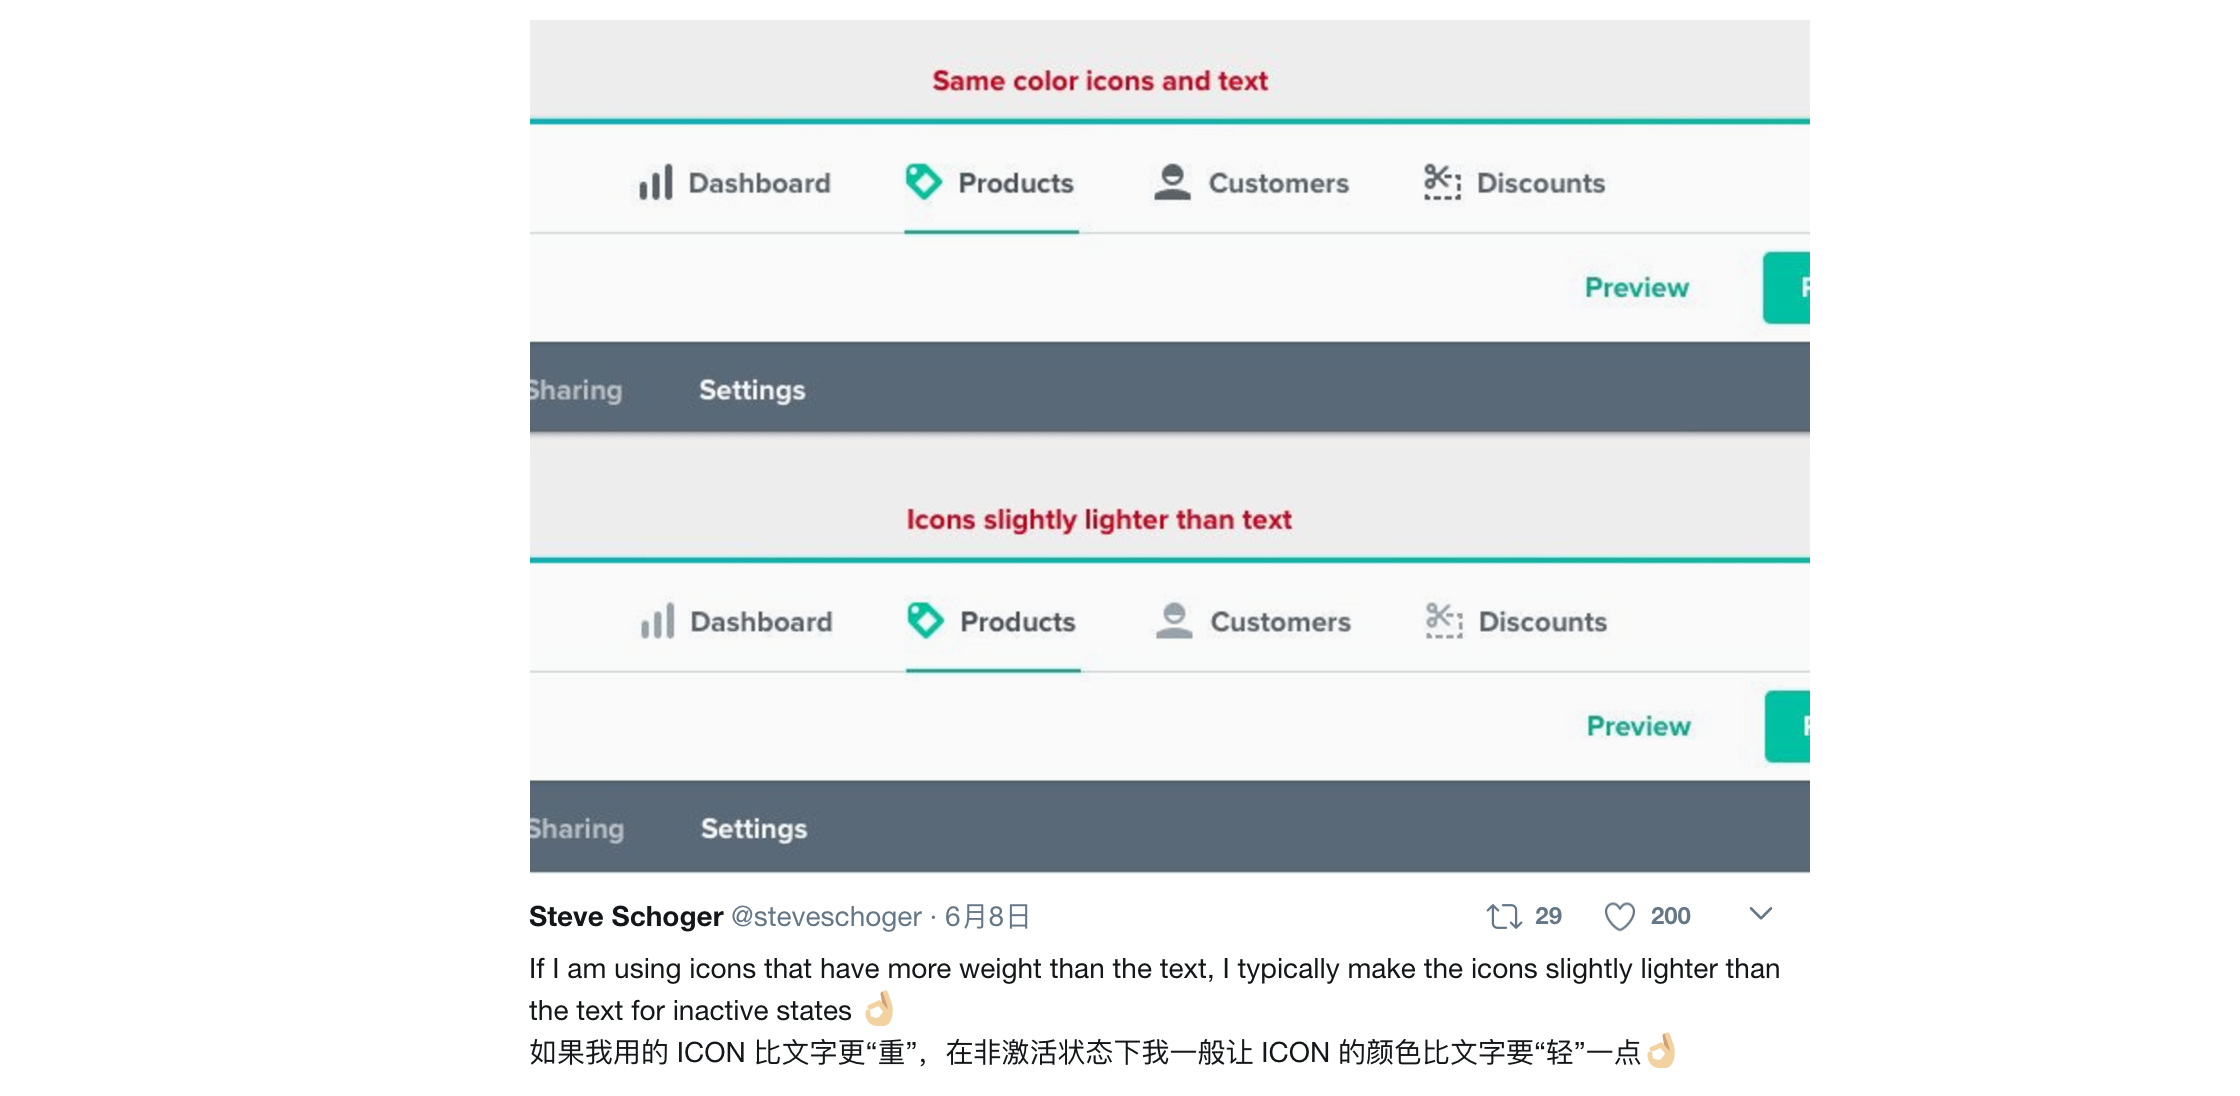The height and width of the screenshot is (1096, 2240).
Task: Click the scissors coupon icon beside top Discounts
Action: [1442, 182]
